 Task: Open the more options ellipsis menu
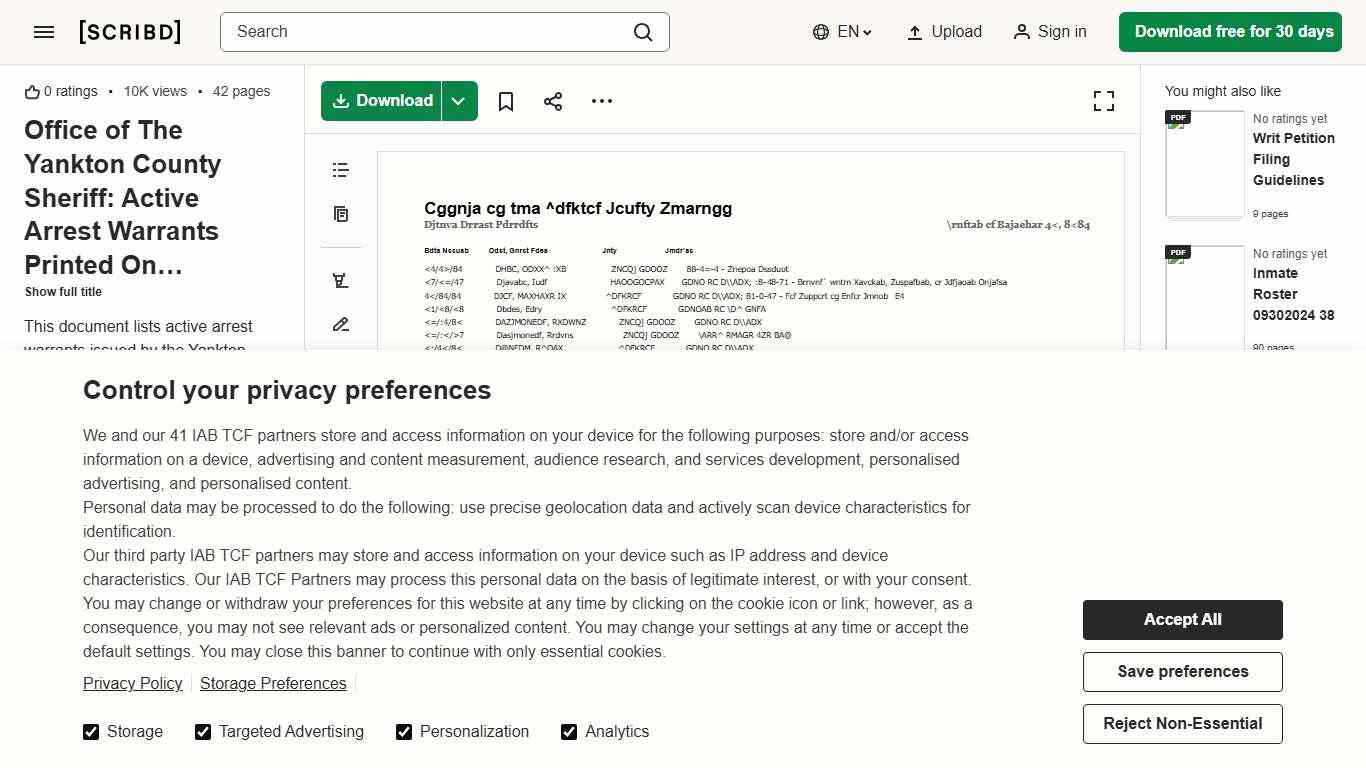[602, 101]
